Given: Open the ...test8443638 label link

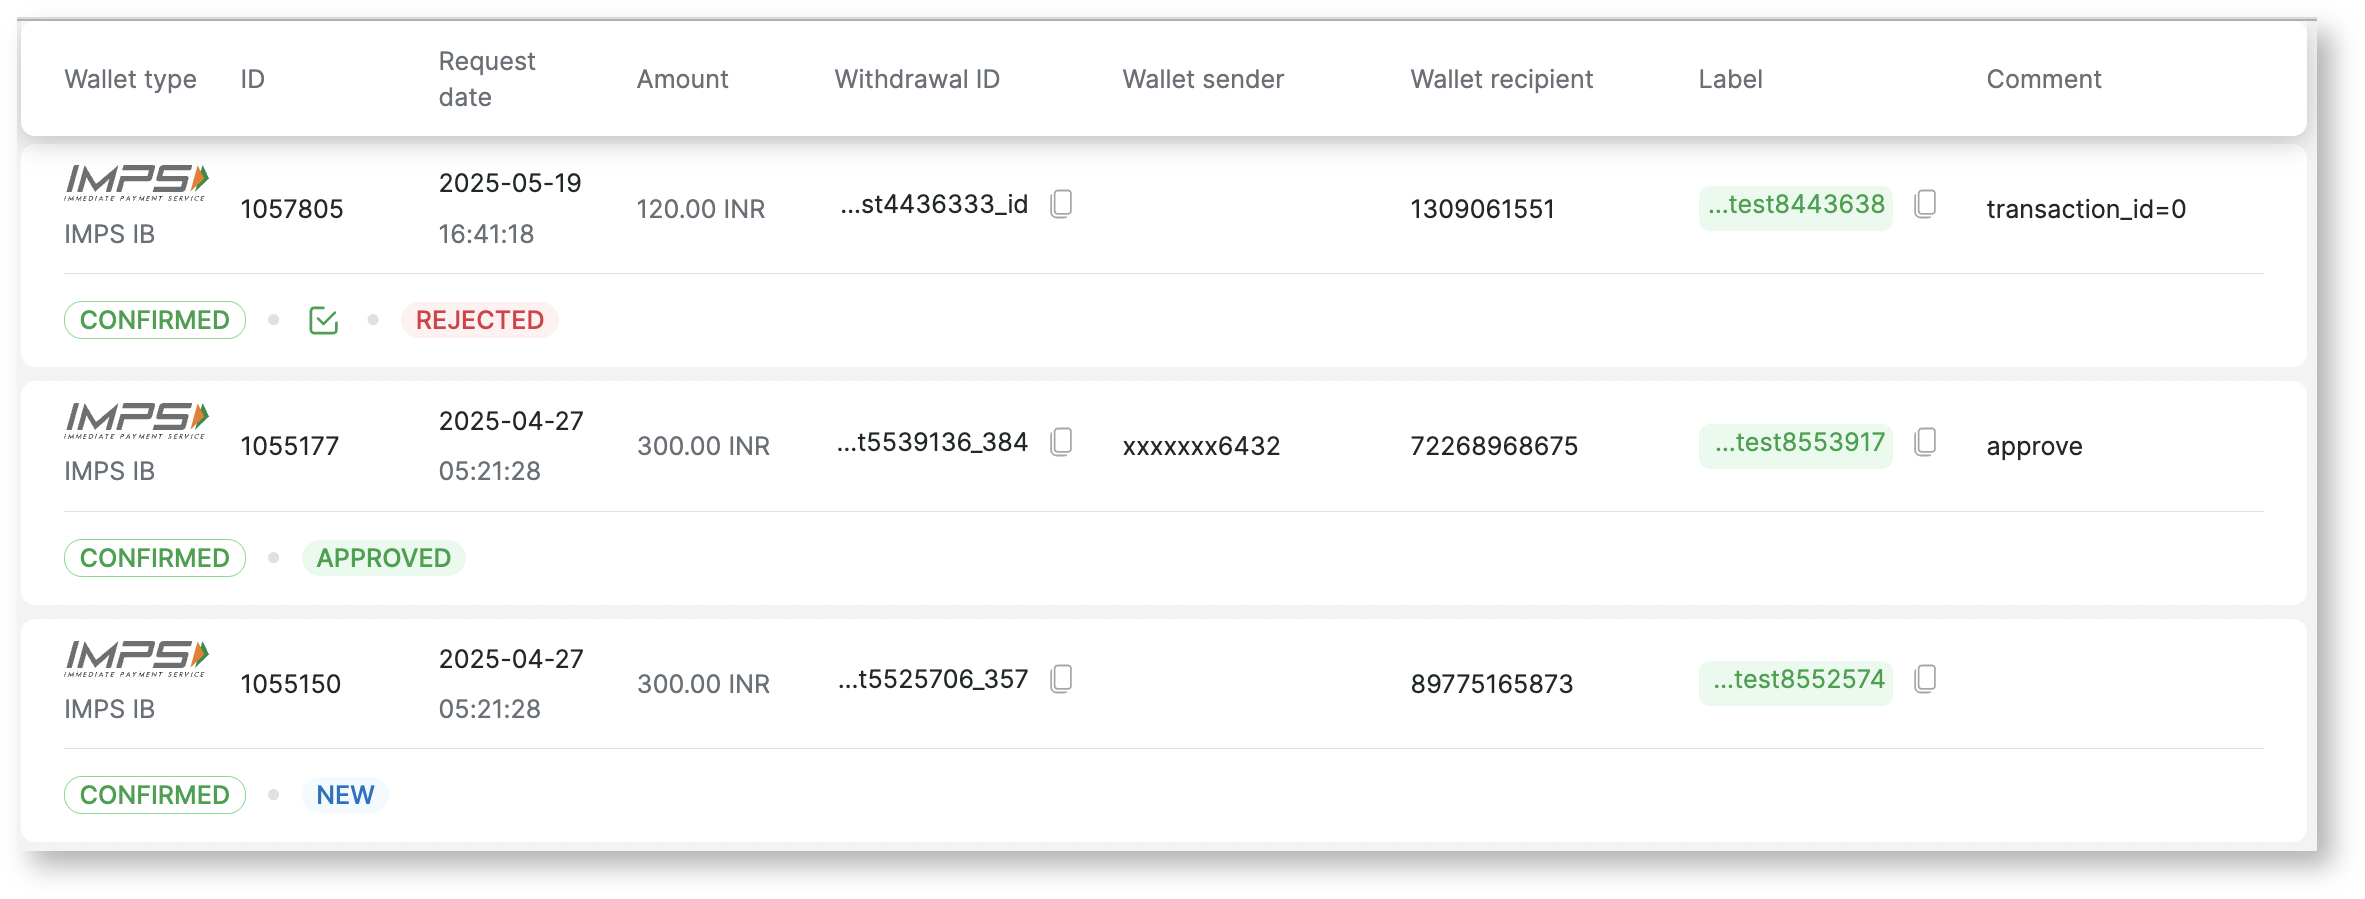Looking at the screenshot, I should tap(1795, 205).
